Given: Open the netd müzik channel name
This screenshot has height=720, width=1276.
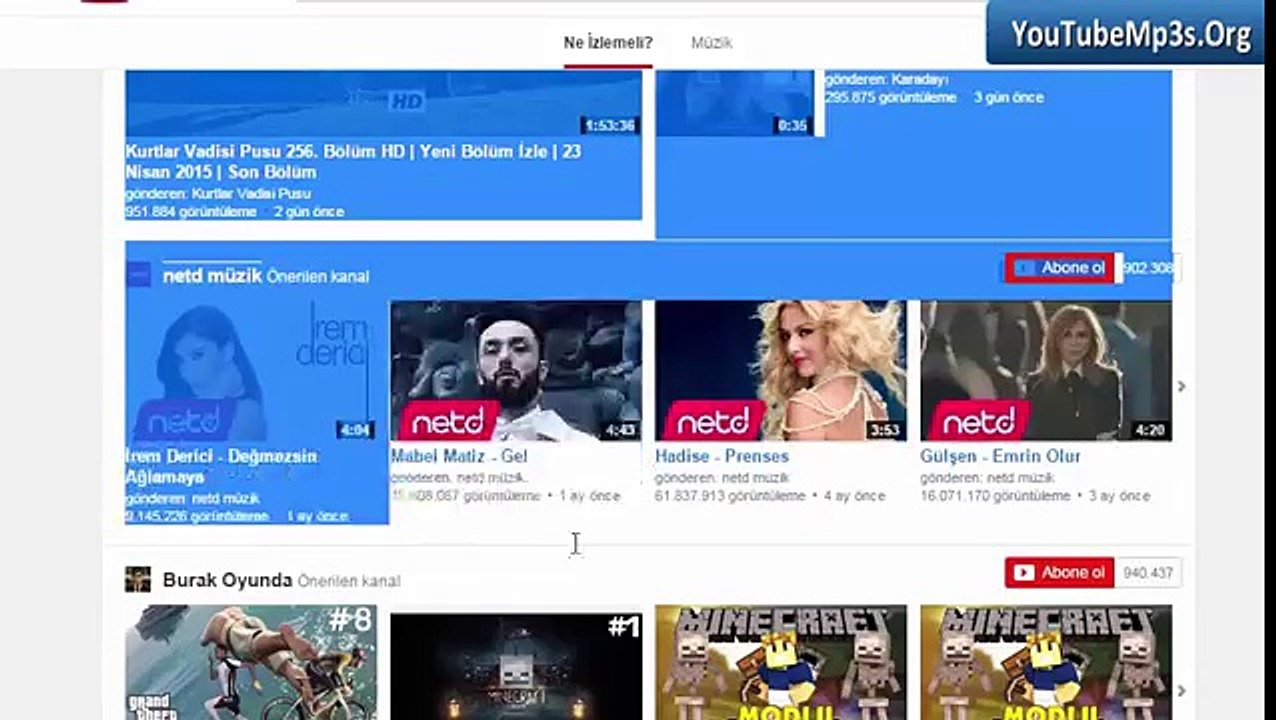Looking at the screenshot, I should [212, 275].
